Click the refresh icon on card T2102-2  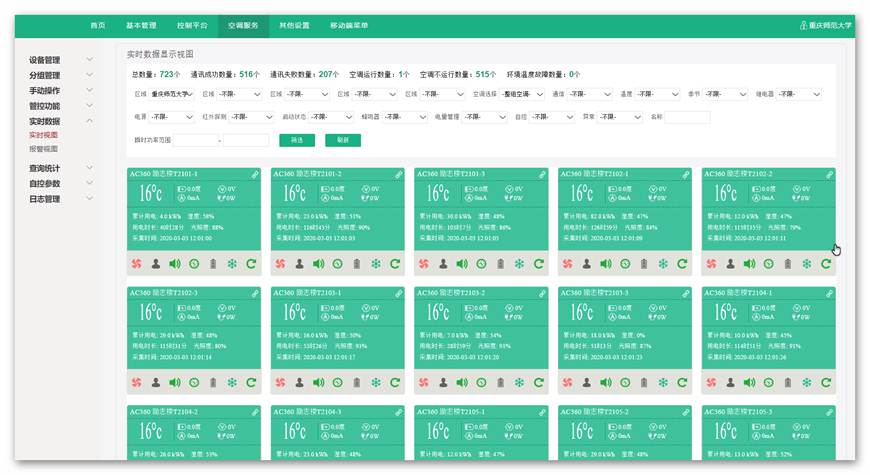[x=826, y=264]
